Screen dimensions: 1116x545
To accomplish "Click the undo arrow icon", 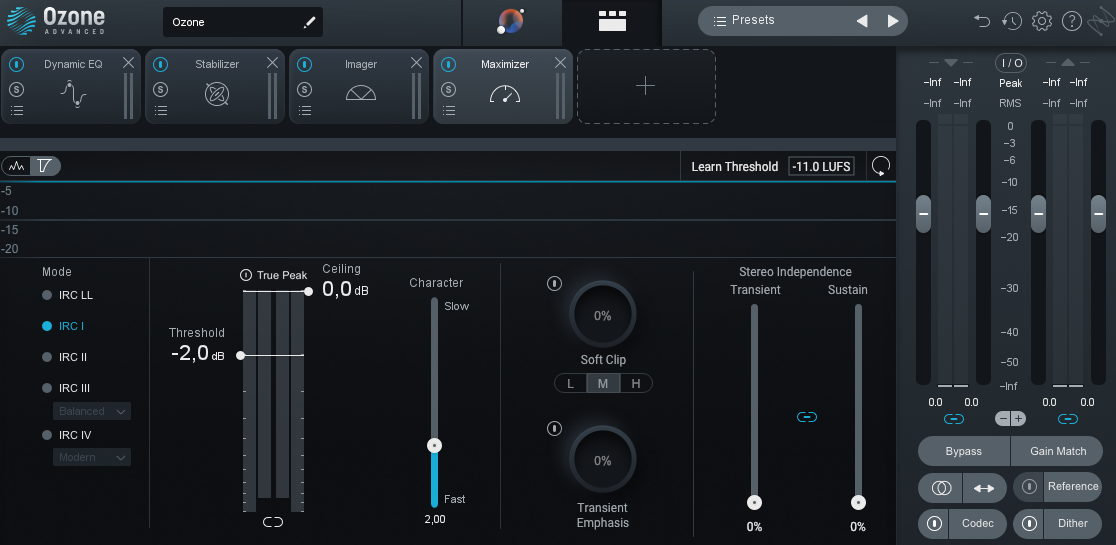I will 982,21.
